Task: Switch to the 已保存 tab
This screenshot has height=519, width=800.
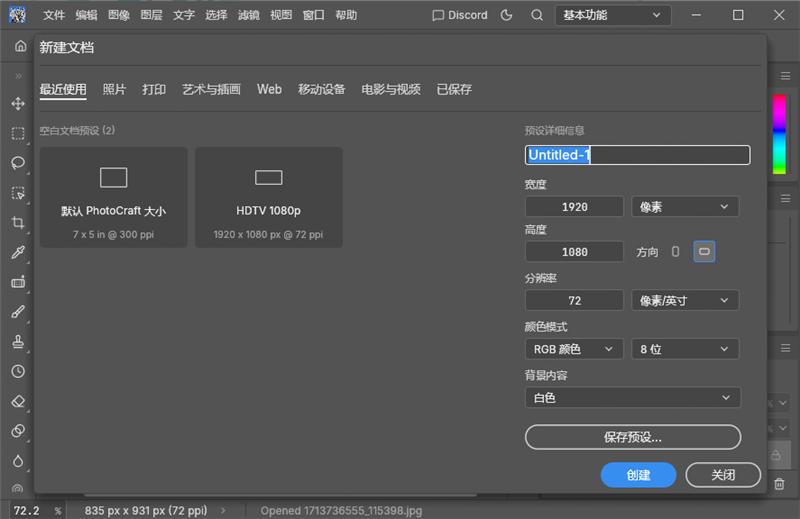Action: 454,89
